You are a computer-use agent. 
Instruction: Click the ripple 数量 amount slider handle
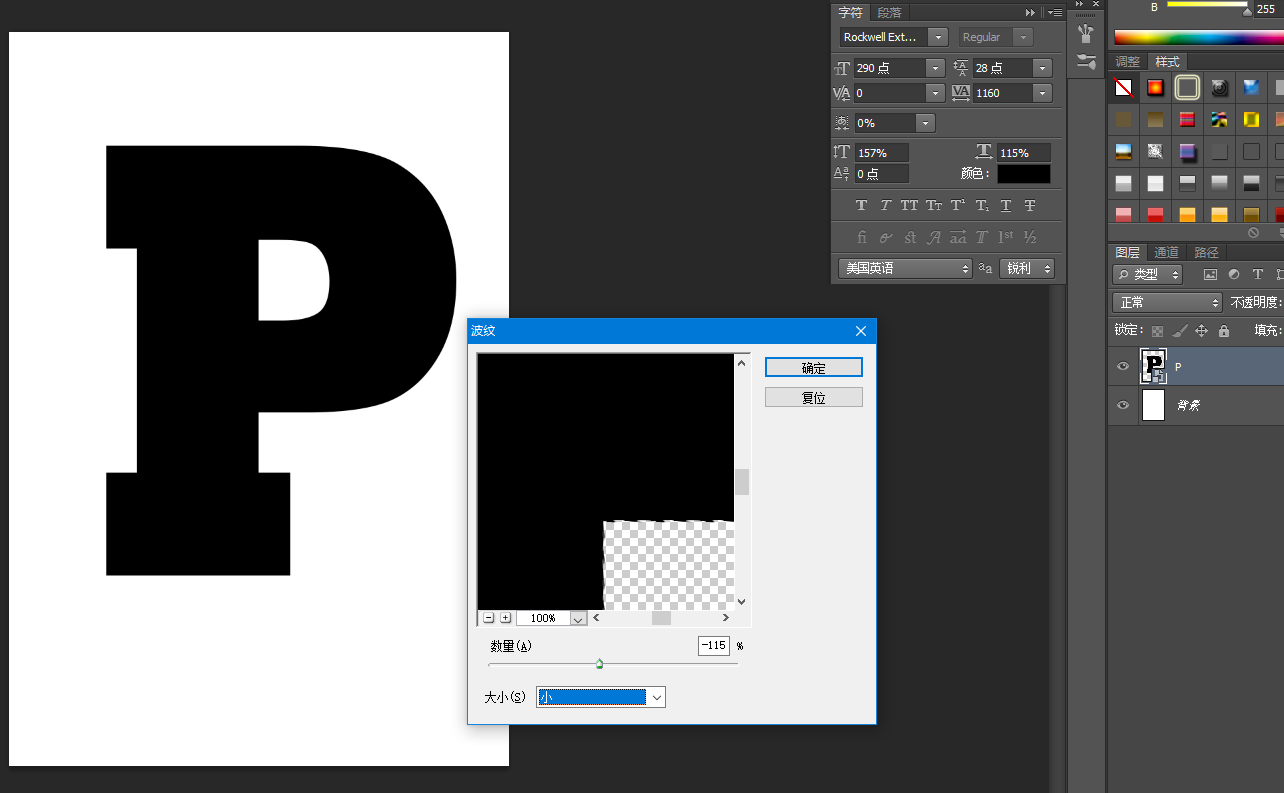[599, 664]
